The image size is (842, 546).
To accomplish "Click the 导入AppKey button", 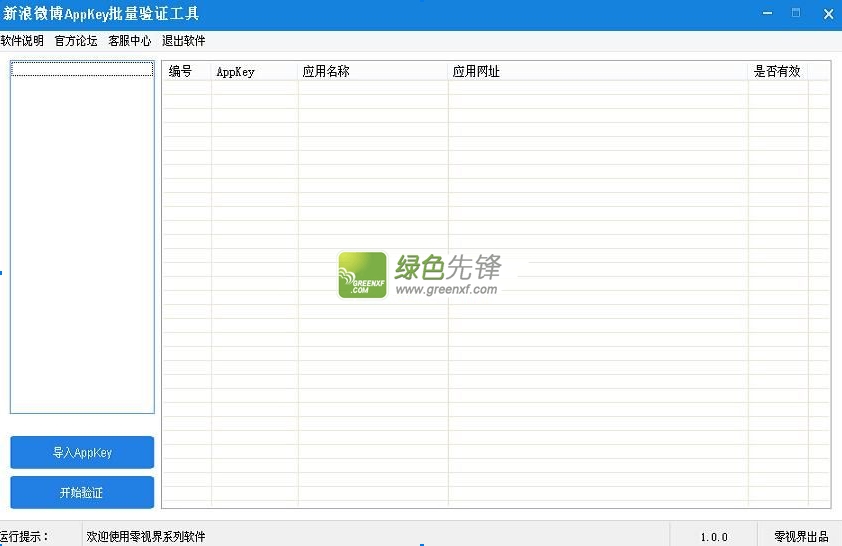I will tap(82, 452).
